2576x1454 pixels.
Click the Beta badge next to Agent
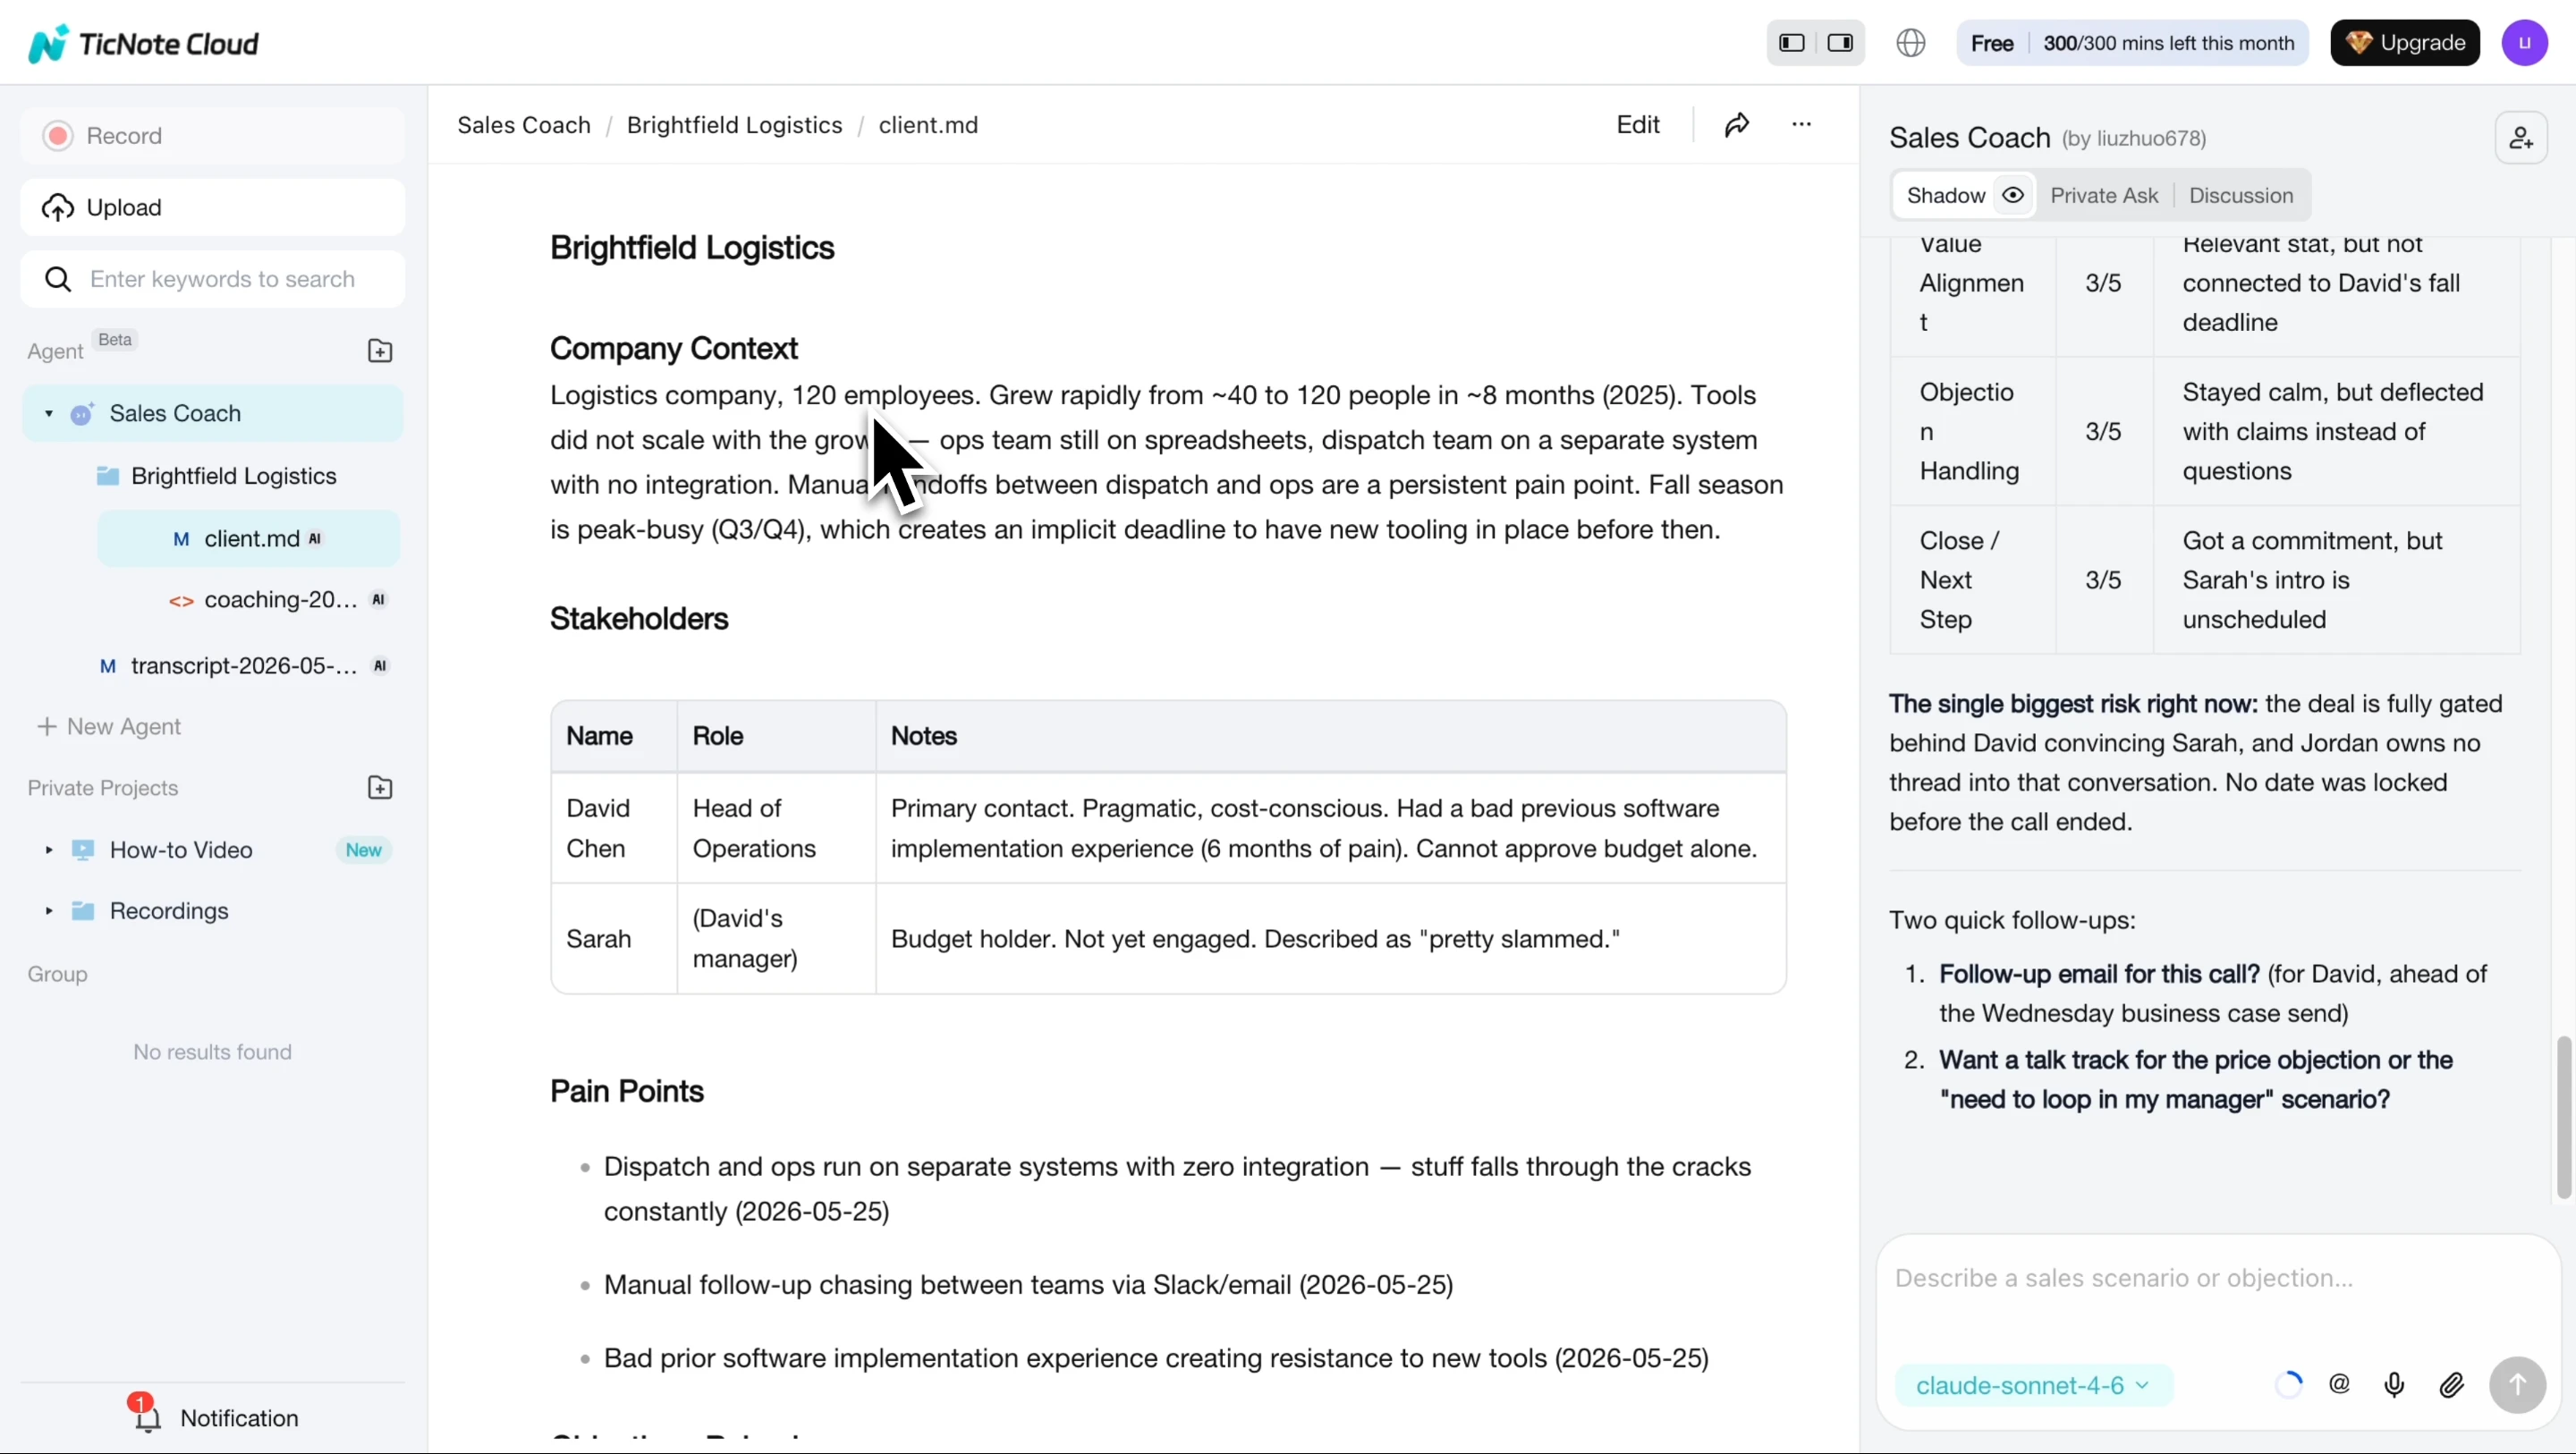pos(115,340)
